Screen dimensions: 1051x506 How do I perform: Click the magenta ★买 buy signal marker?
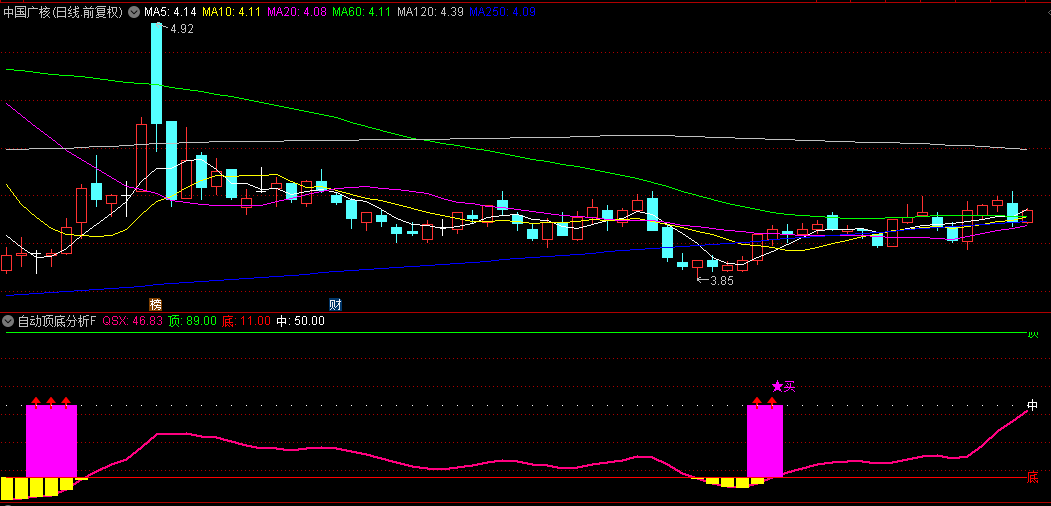[x=783, y=386]
